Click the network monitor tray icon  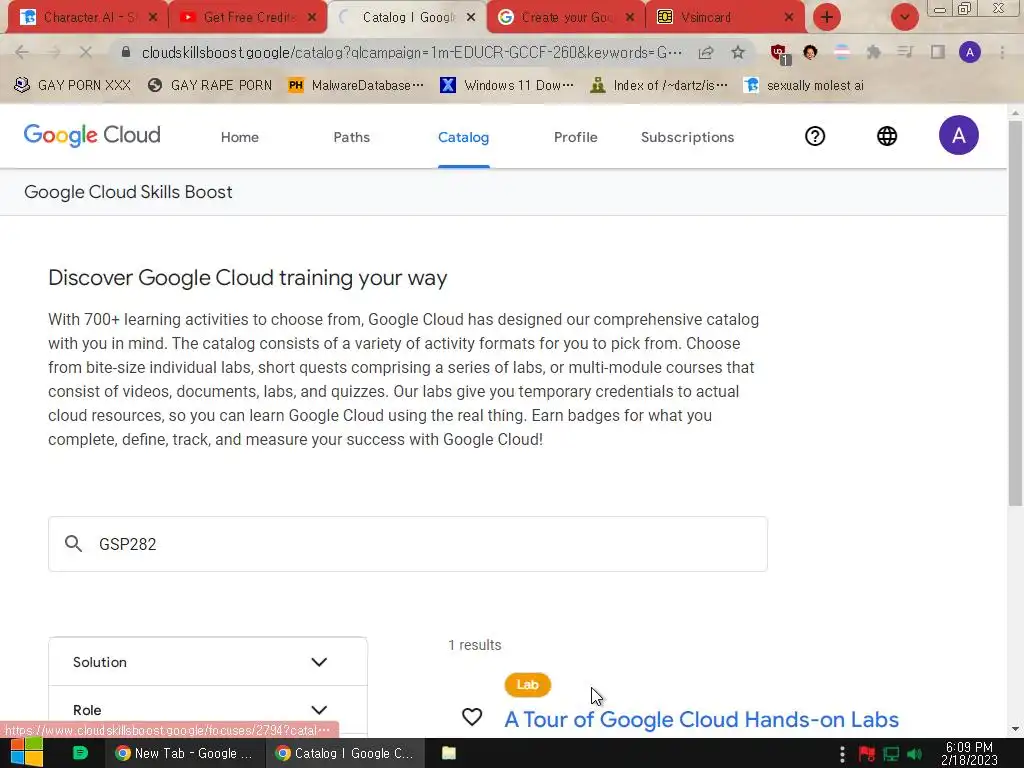tap(891, 754)
